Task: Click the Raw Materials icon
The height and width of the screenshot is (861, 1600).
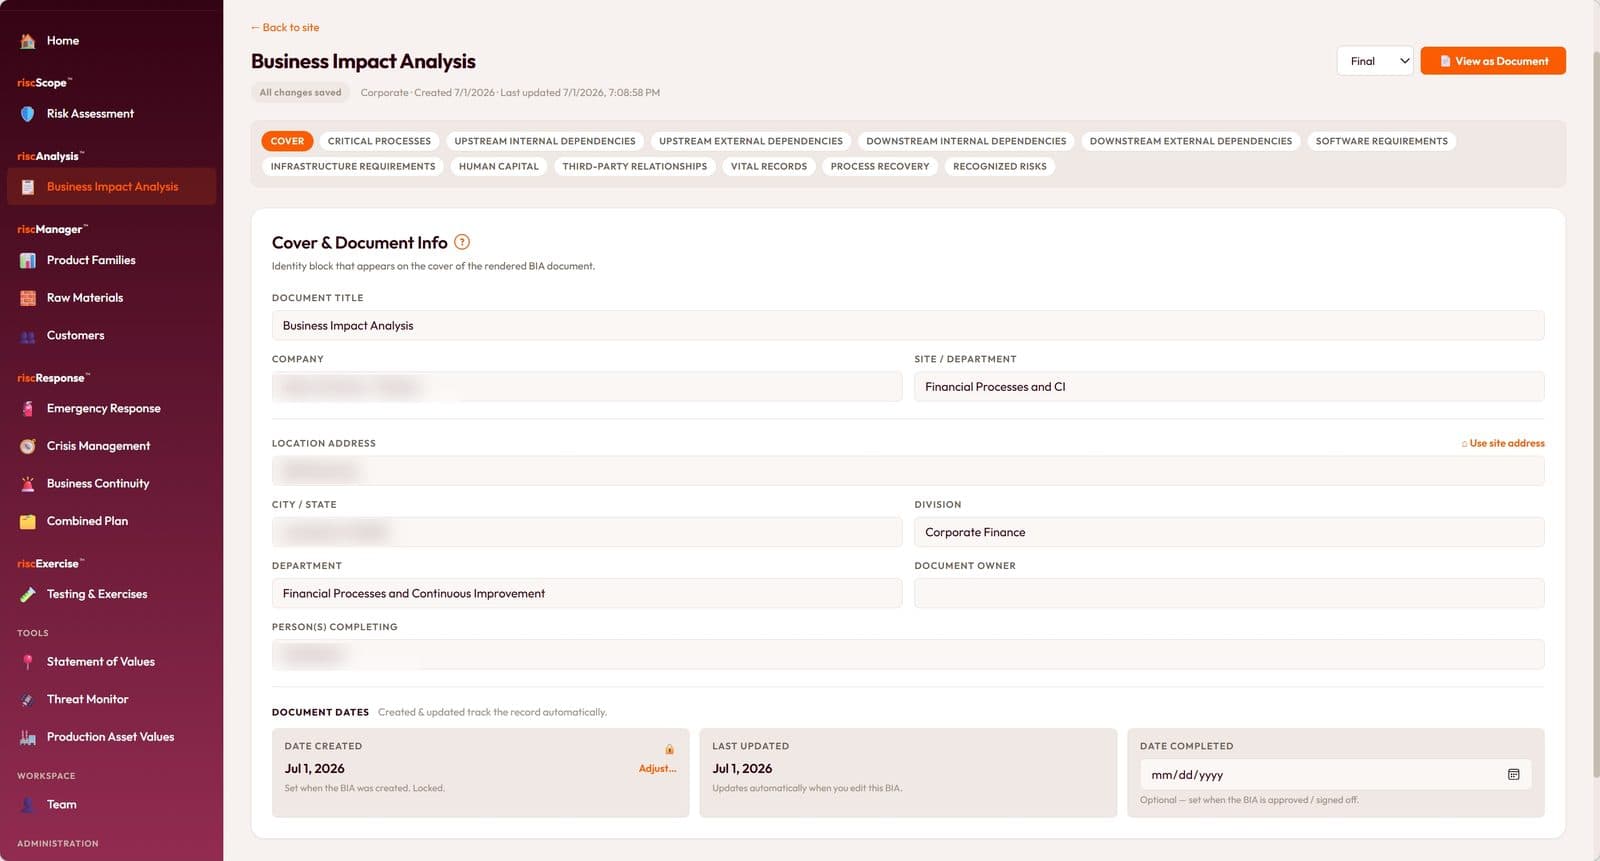Action: pyautogui.click(x=28, y=298)
